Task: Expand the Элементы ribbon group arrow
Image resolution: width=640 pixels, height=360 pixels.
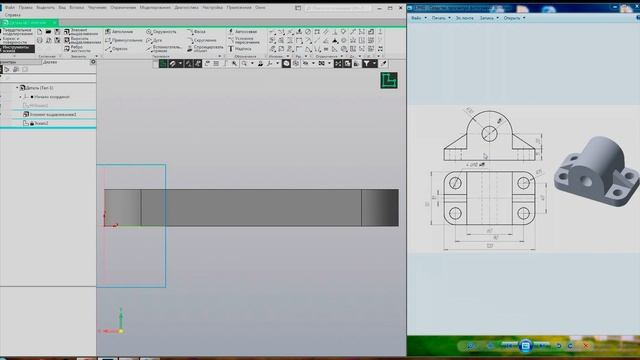Action: 97,56
